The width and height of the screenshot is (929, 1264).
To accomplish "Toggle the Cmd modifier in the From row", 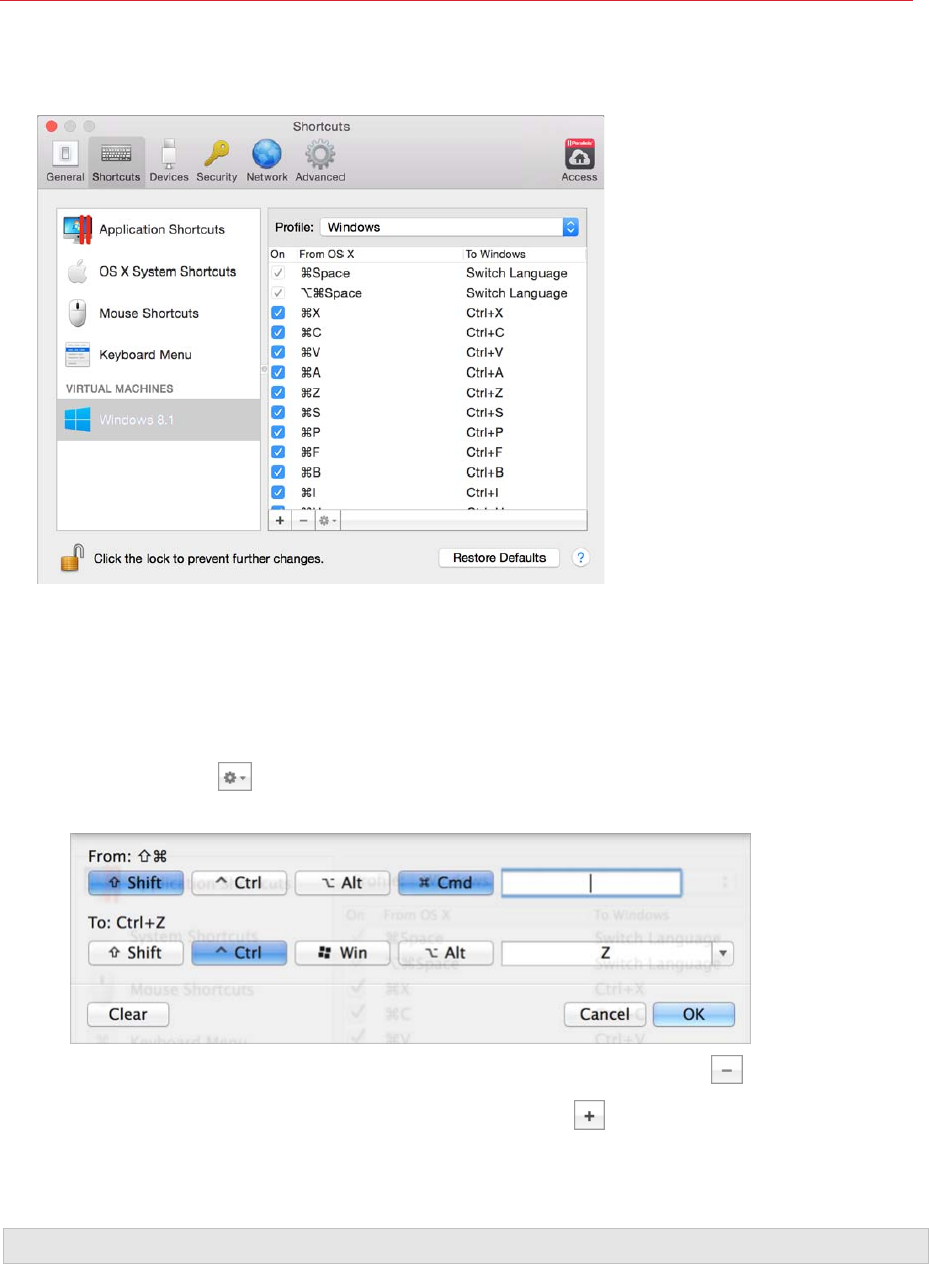I will coord(446,882).
